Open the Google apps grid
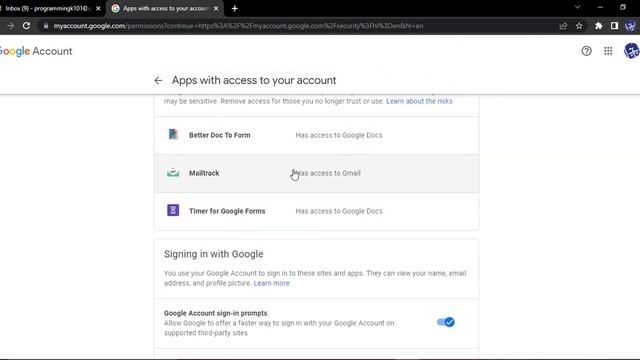This screenshot has width=640, height=360. point(608,51)
